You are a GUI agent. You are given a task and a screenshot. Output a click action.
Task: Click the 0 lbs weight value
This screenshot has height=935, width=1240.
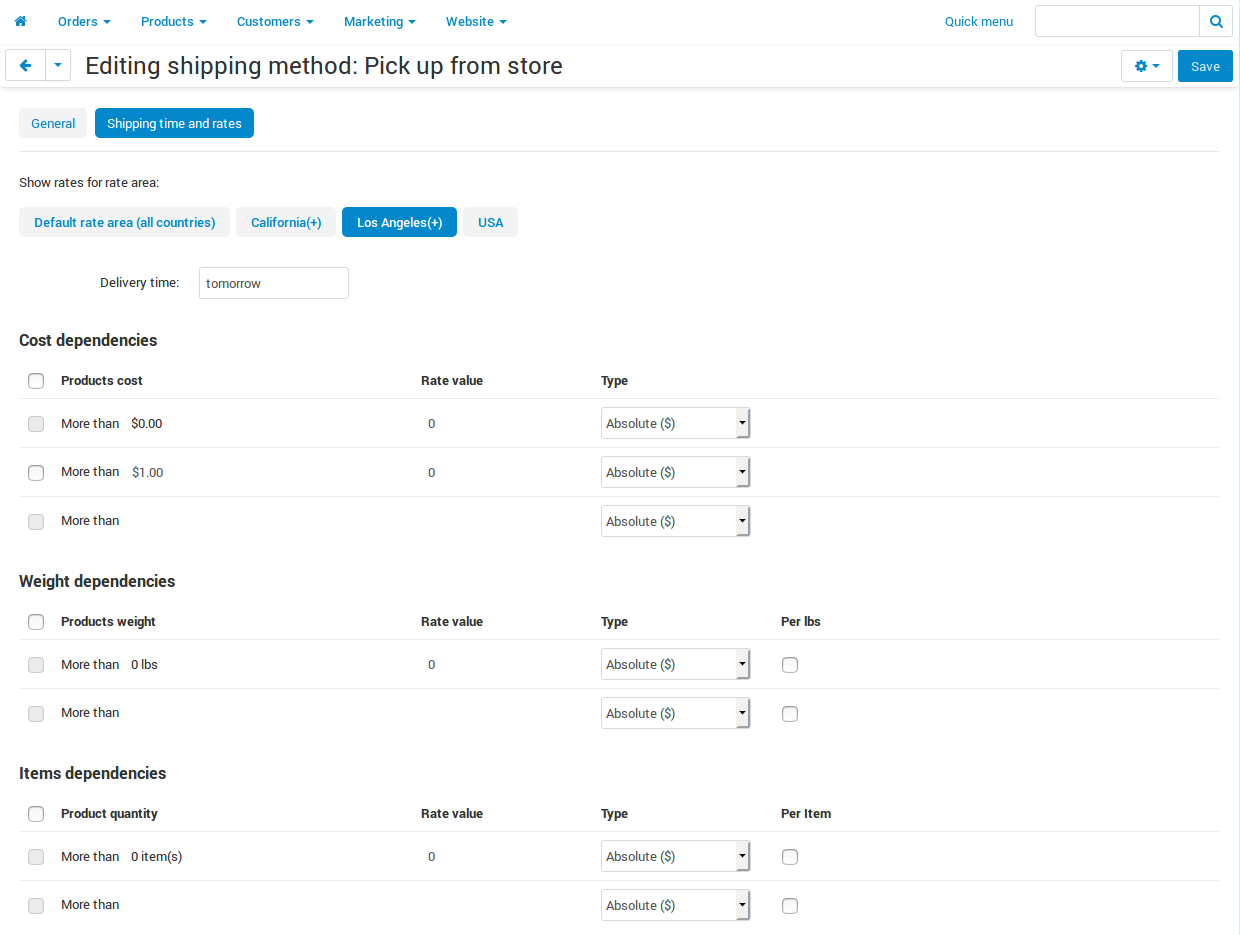pos(144,665)
